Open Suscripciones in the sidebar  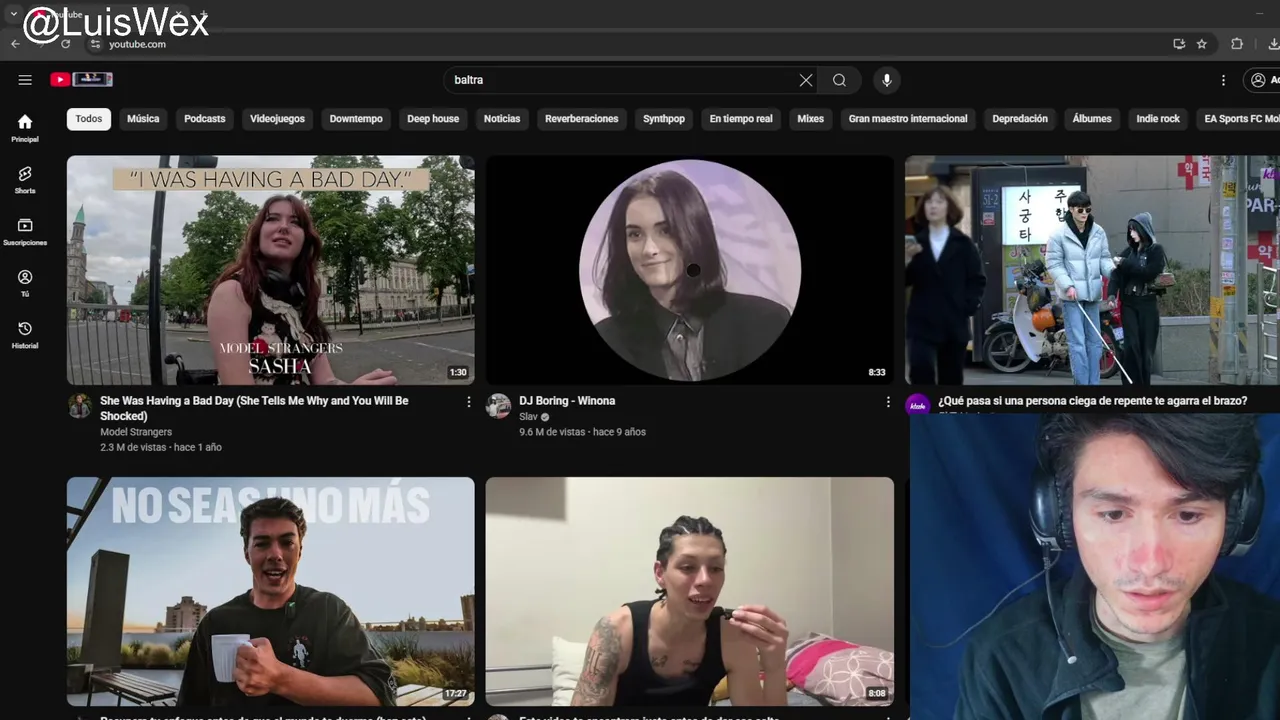click(25, 232)
